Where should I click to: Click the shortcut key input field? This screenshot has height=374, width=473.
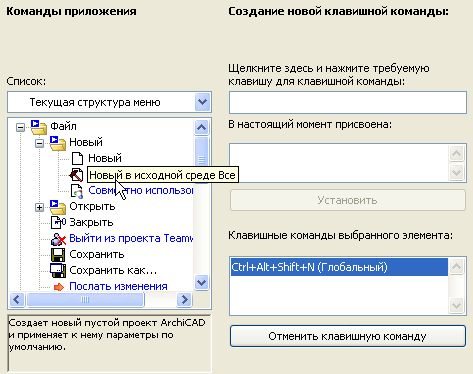tap(347, 102)
